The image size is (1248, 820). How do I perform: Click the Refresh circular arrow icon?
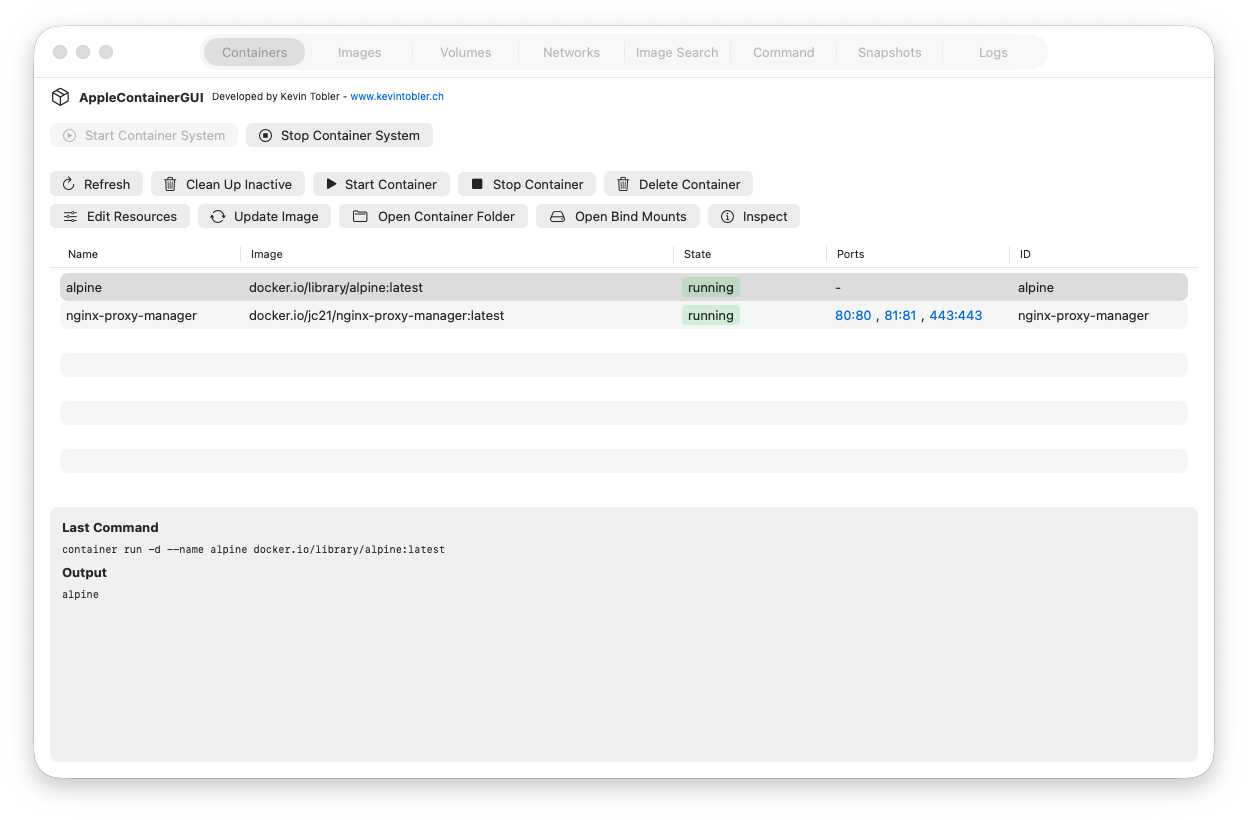click(68, 184)
